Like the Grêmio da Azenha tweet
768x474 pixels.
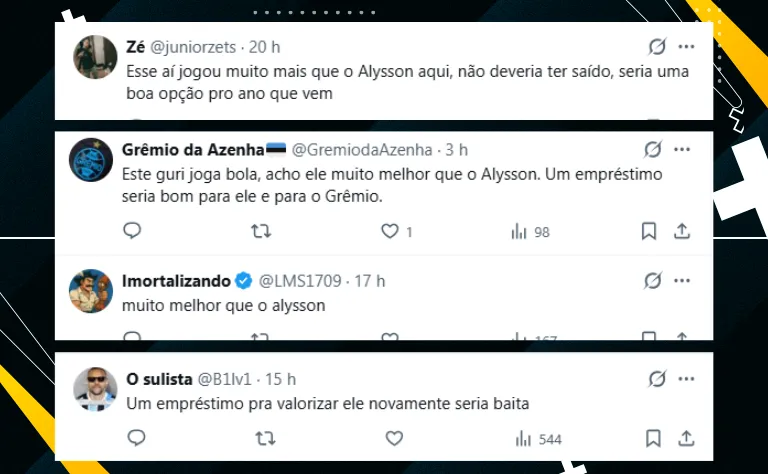[391, 231]
